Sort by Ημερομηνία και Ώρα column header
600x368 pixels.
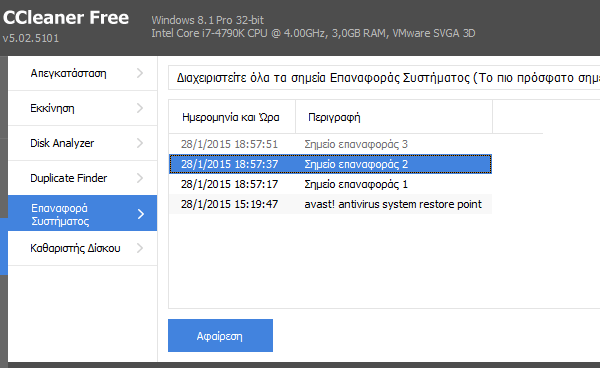click(x=232, y=117)
